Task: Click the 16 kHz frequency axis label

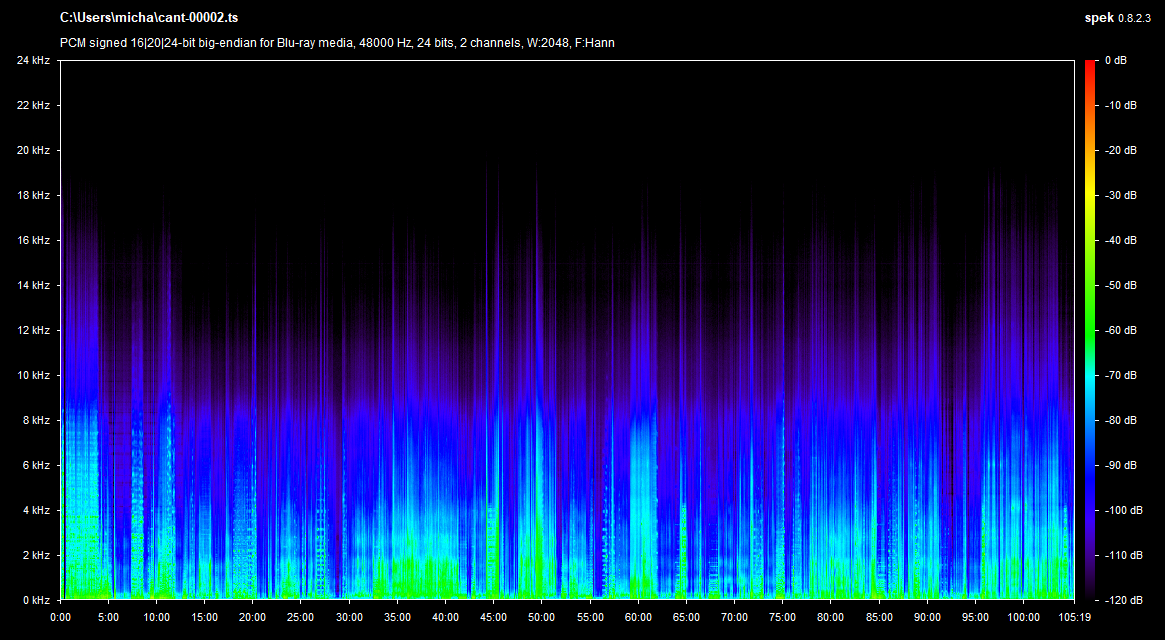Action: pyautogui.click(x=33, y=241)
